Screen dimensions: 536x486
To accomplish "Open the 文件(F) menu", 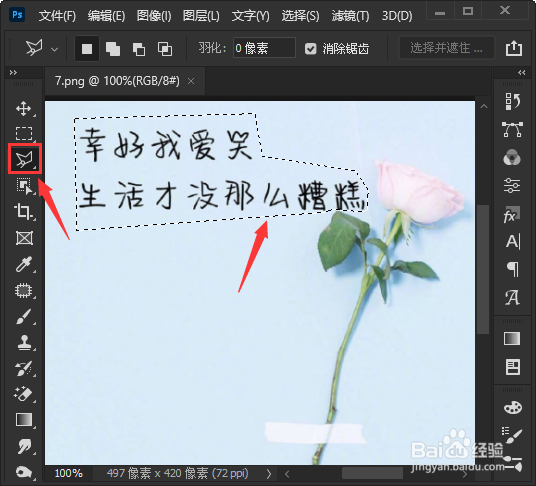I will 57,16.
